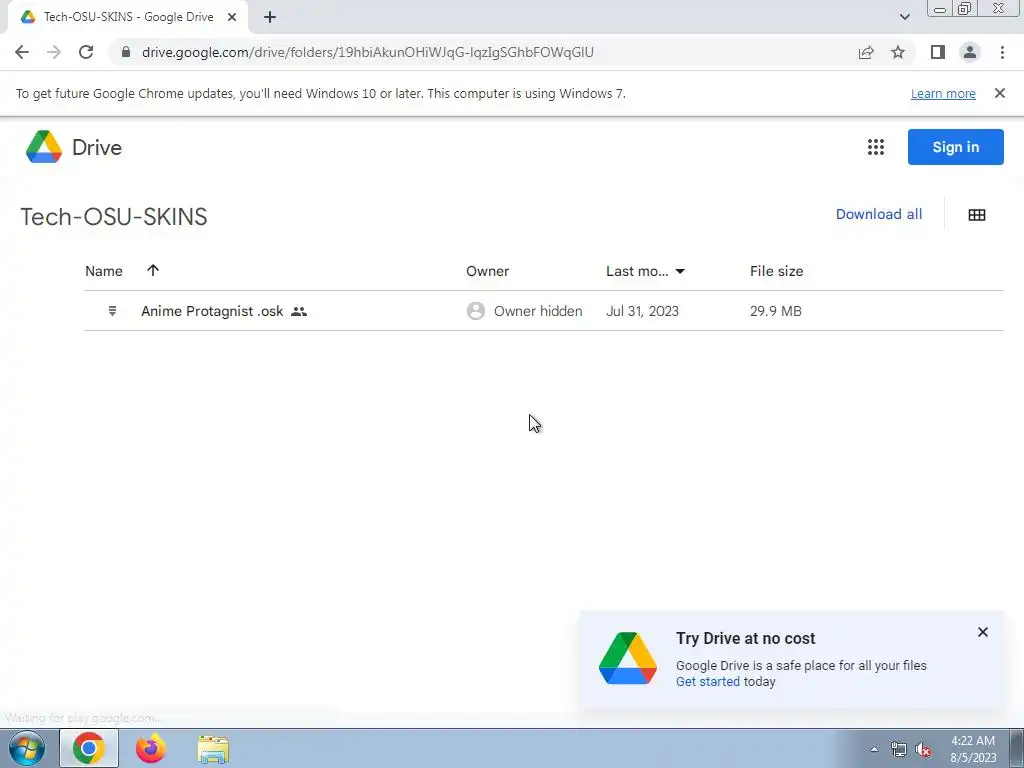Launch Firefox from the taskbar

151,748
